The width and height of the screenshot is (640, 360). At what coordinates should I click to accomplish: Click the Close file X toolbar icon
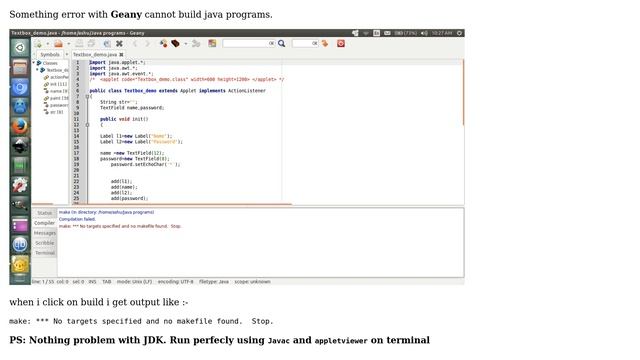coord(119,44)
